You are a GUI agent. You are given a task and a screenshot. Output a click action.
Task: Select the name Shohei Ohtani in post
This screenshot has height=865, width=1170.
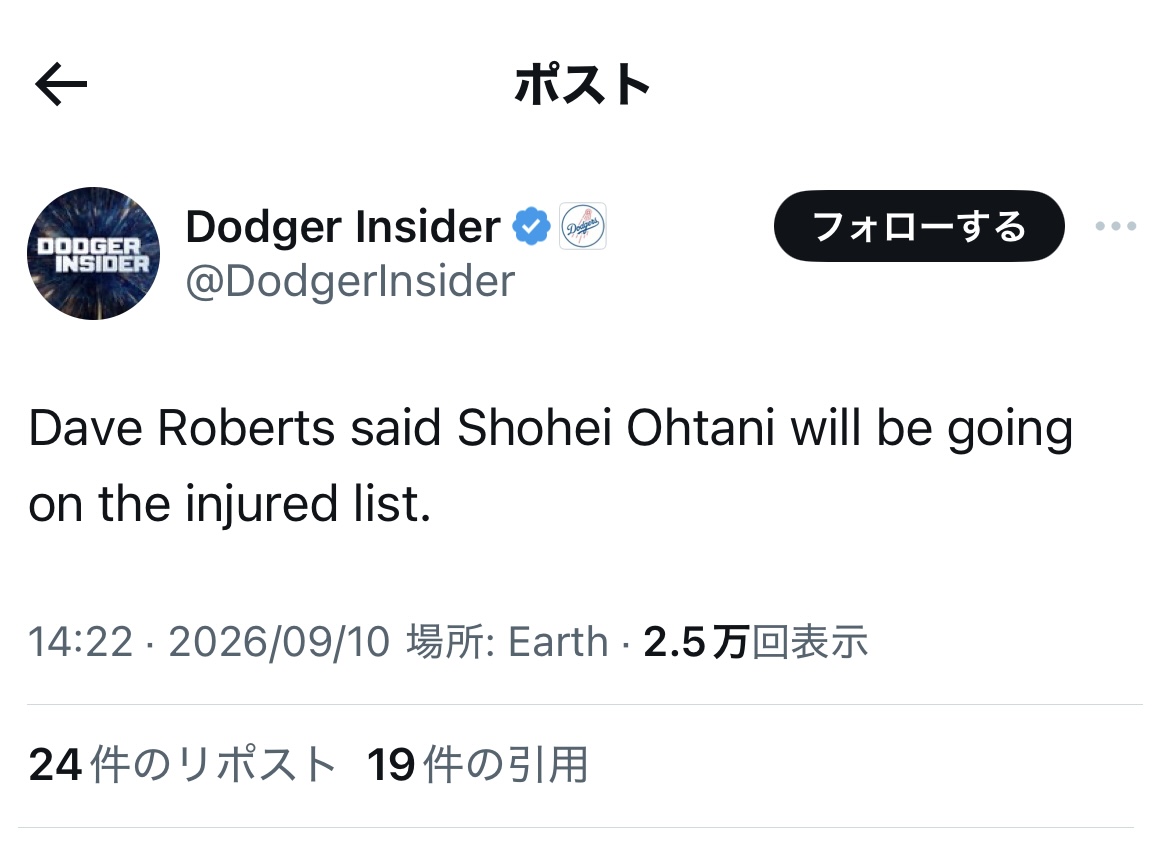point(616,428)
